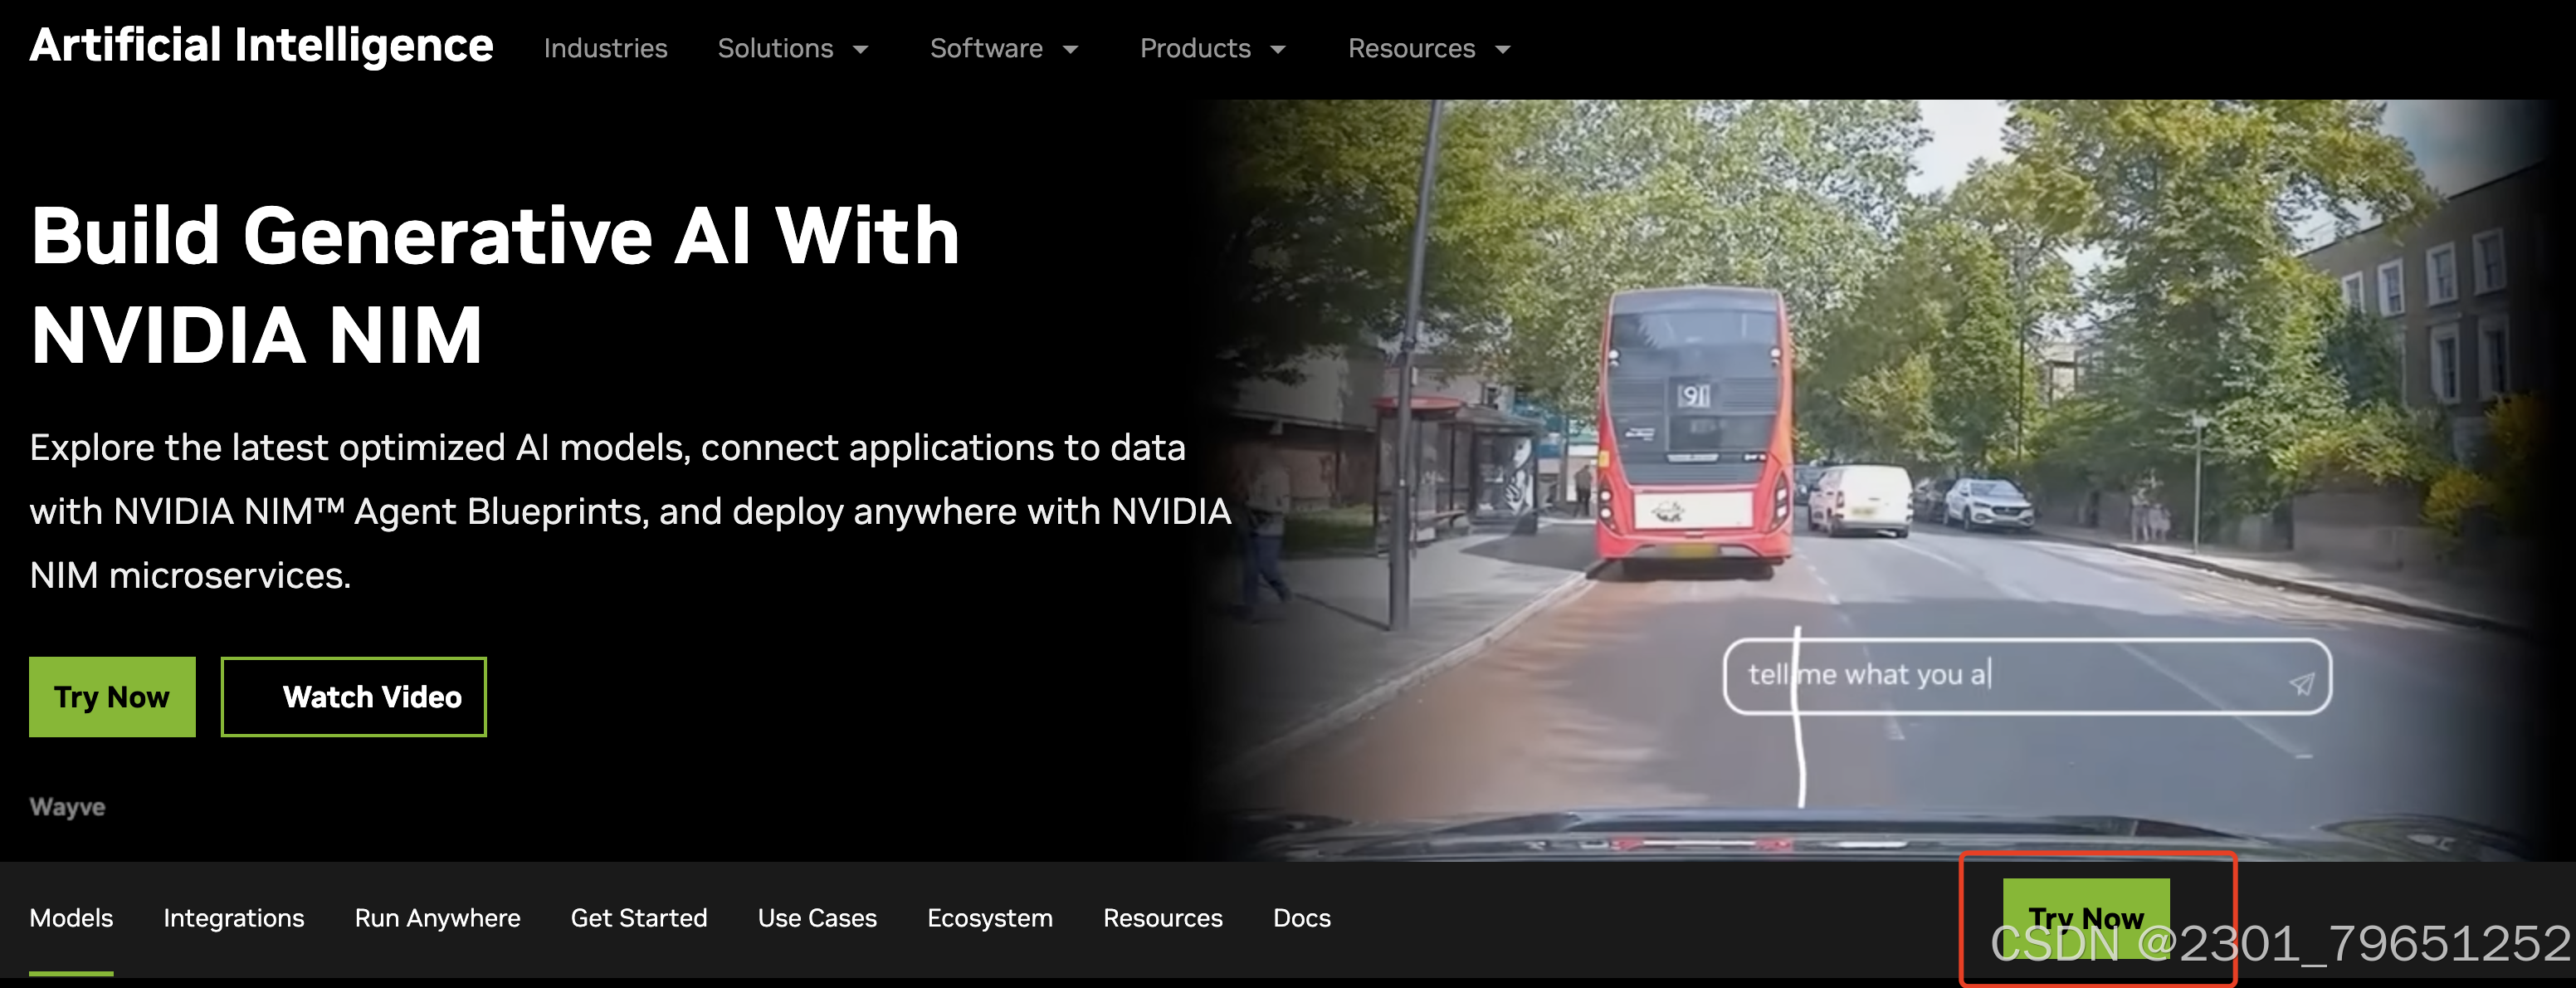Viewport: 2576px width, 988px height.
Task: Open the Run Anywhere tab
Action: click(437, 918)
